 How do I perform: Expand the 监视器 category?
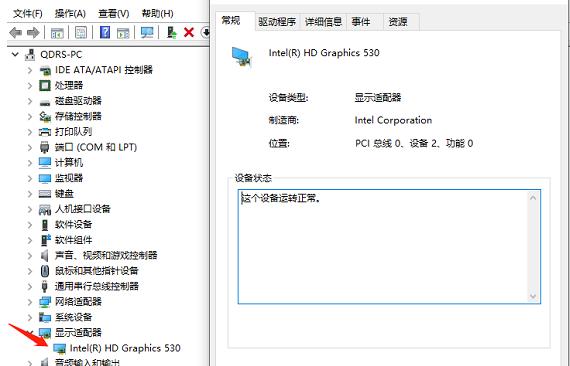pyautogui.click(x=30, y=178)
